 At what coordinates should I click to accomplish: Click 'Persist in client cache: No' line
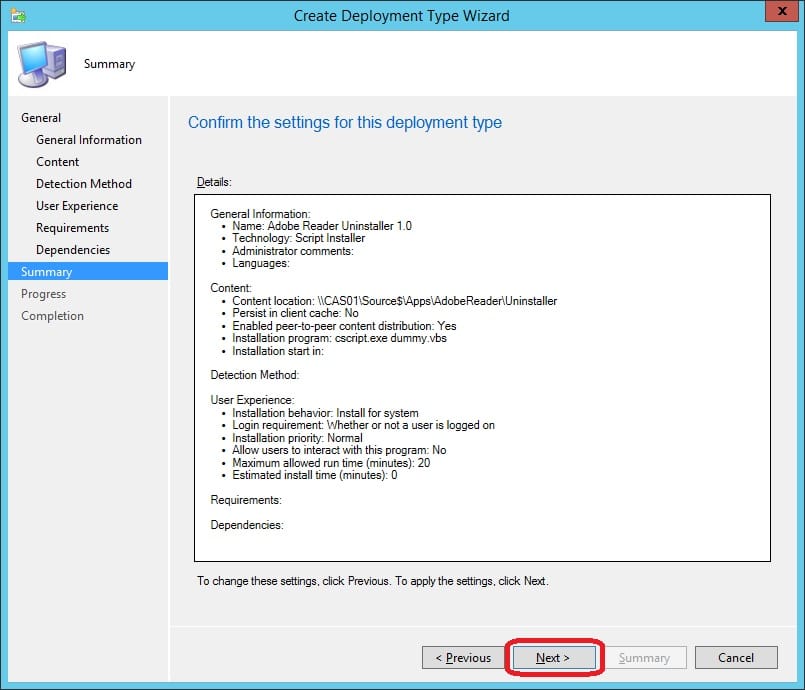(295, 313)
